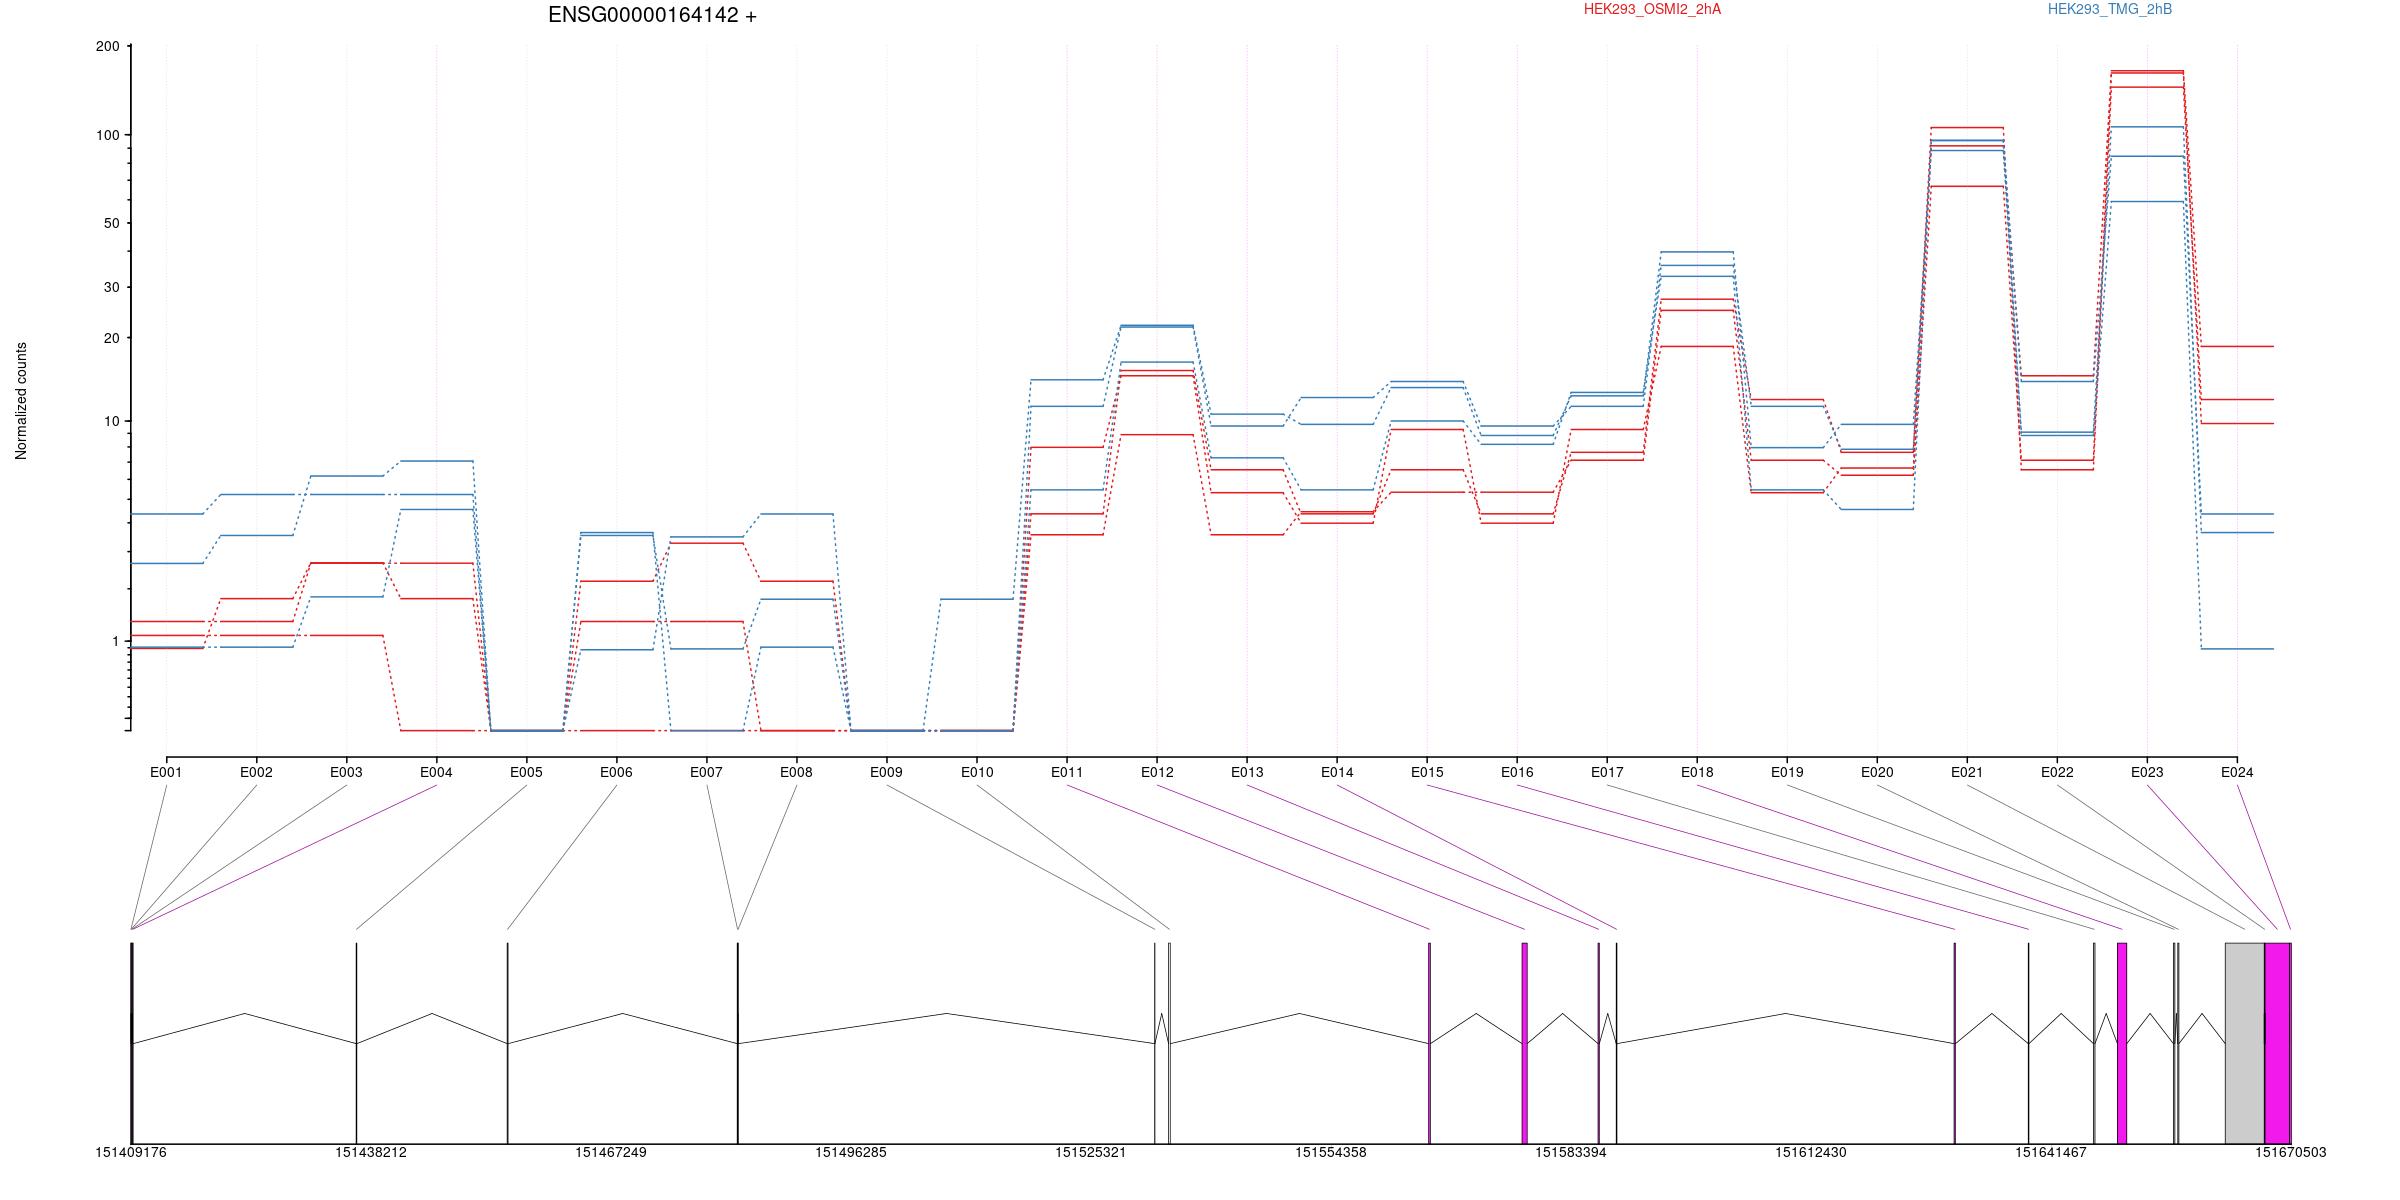Click magenta exon block right of 151641467

point(2122,1043)
